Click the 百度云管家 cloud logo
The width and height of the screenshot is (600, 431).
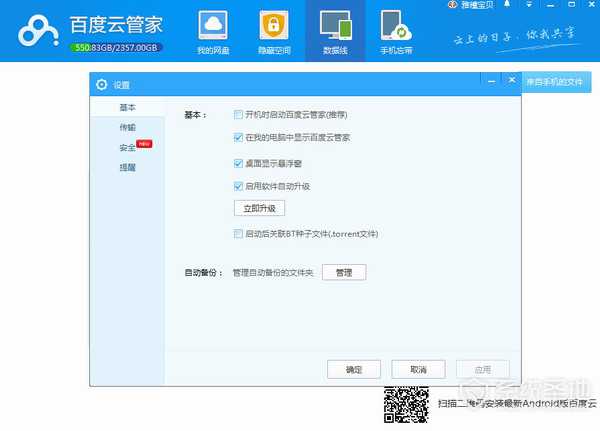point(38,31)
